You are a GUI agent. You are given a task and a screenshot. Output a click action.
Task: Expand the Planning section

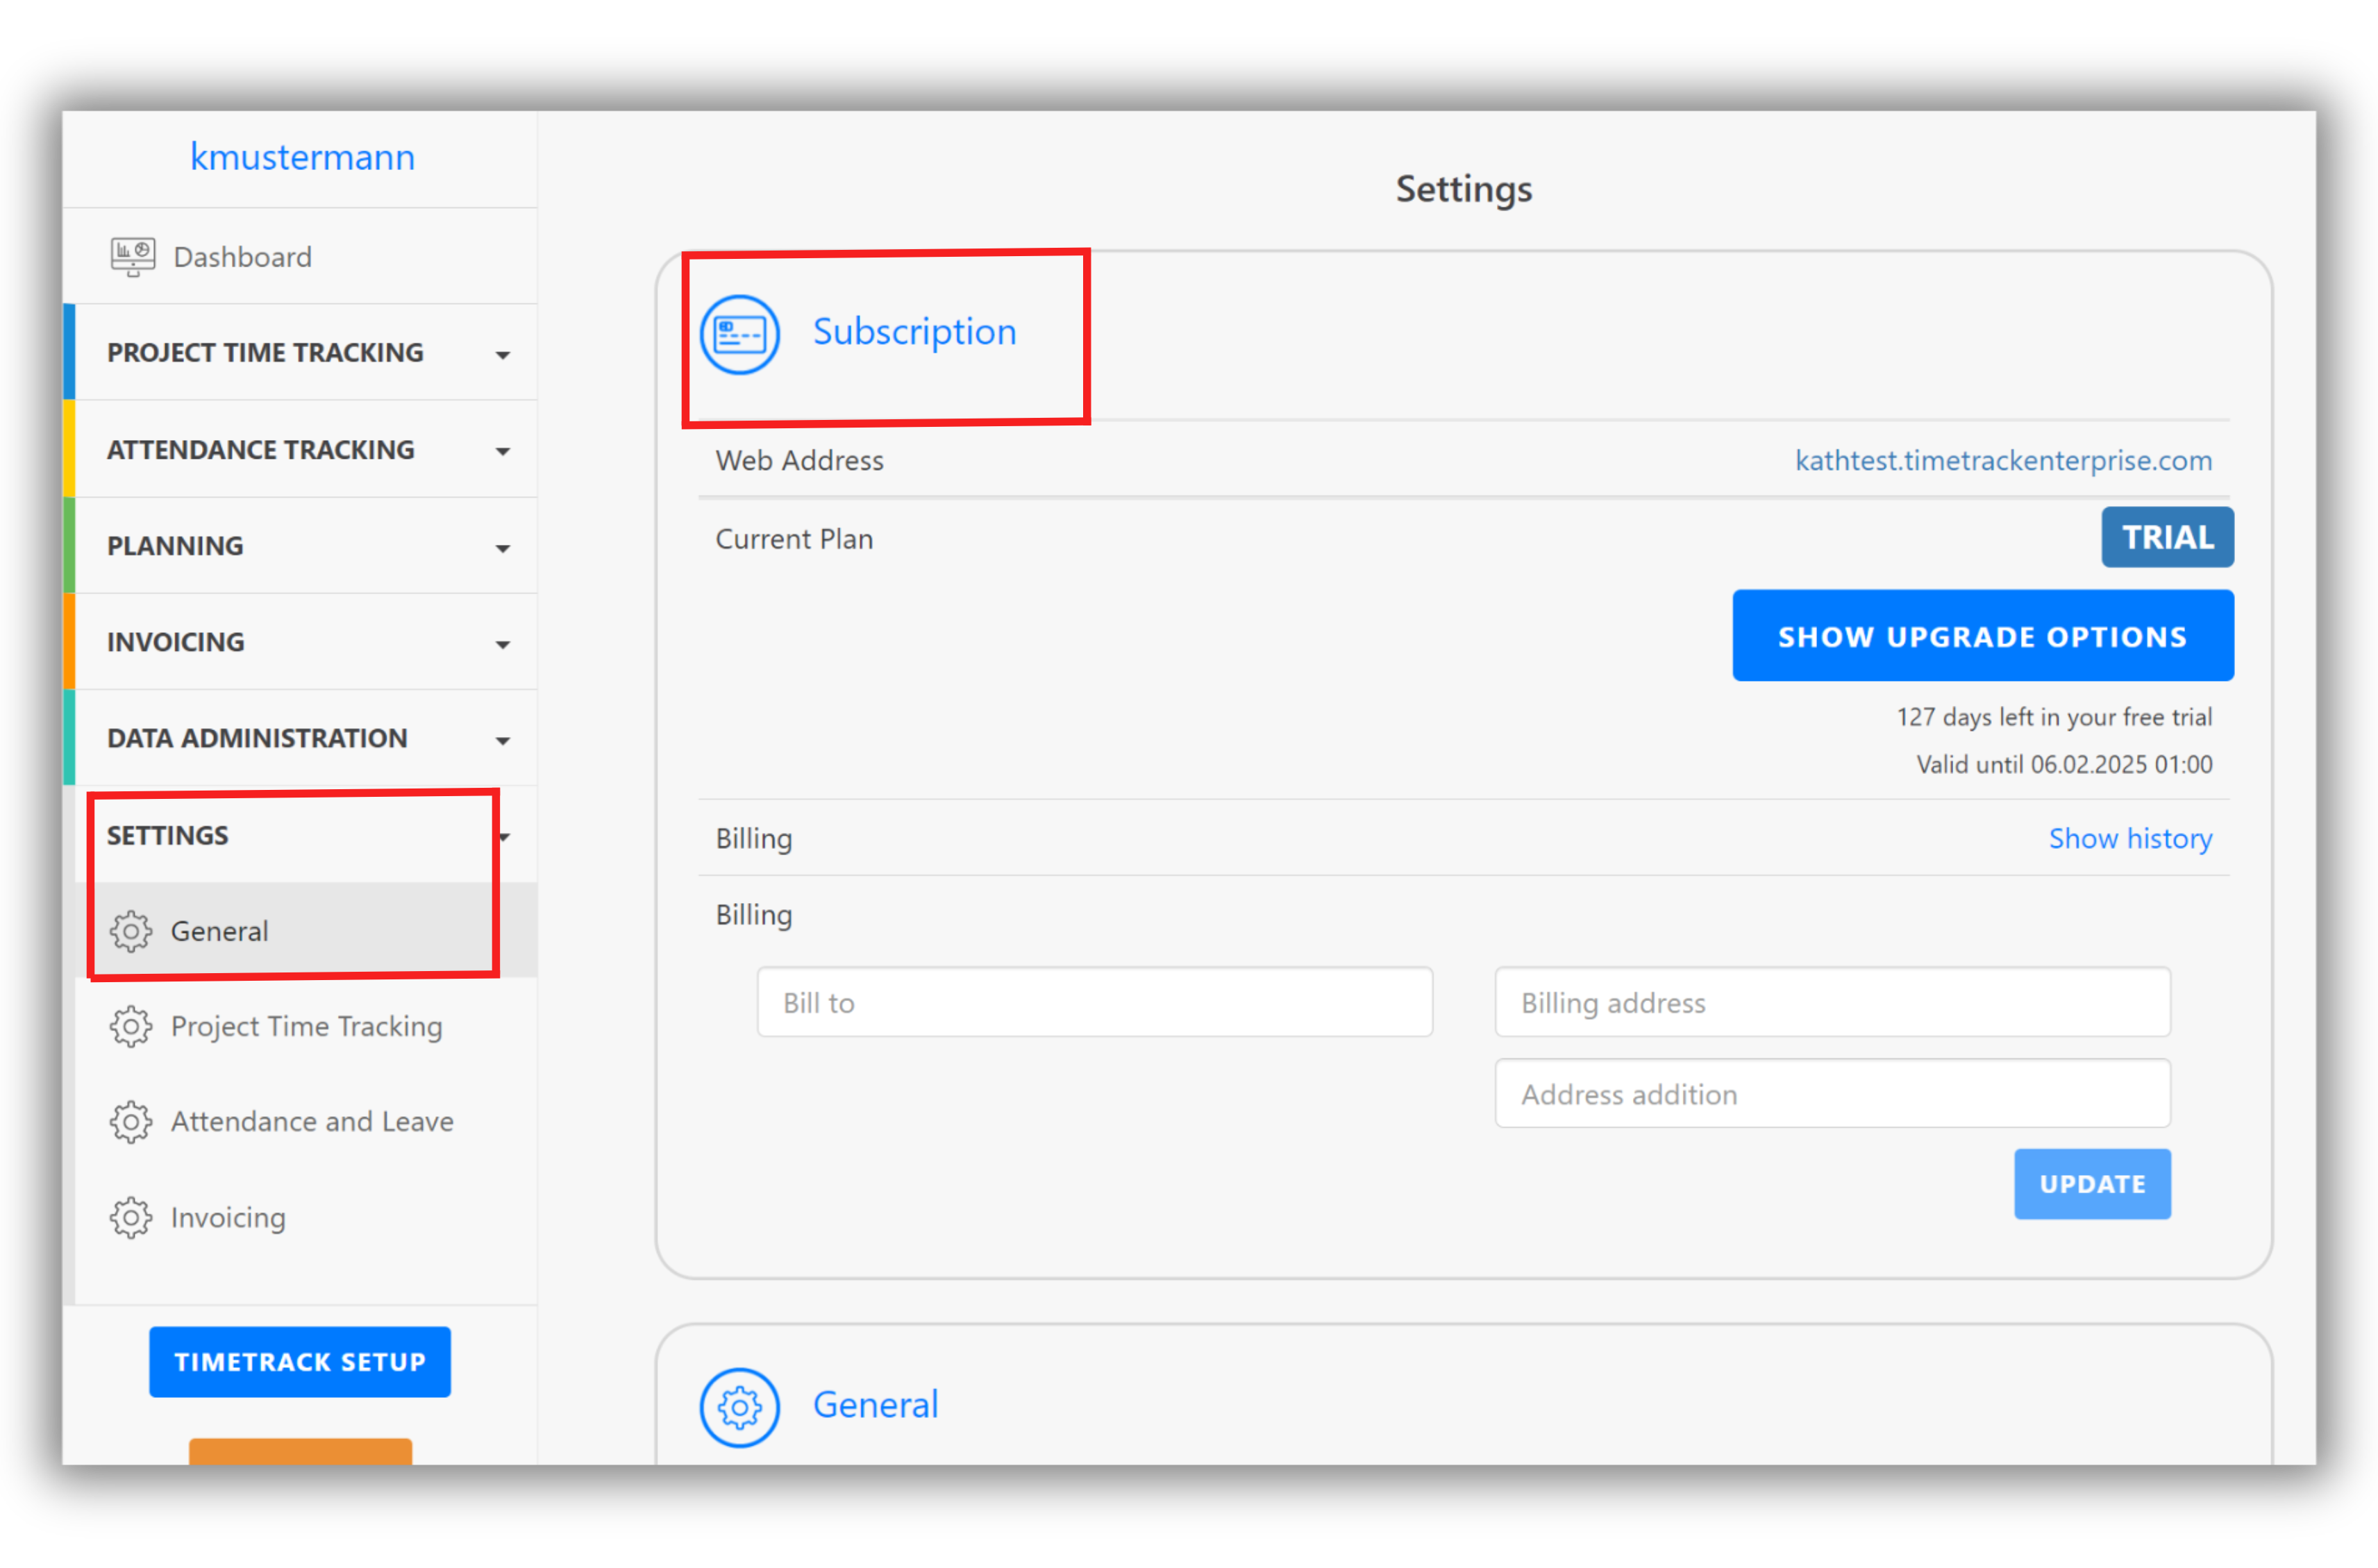[x=502, y=546]
